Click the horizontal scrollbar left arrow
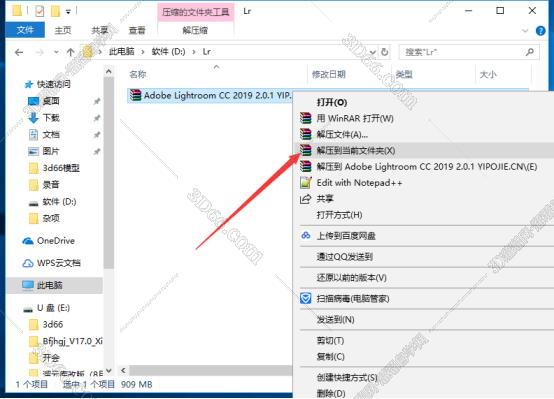Image resolution: width=554 pixels, height=399 pixels. [123, 370]
